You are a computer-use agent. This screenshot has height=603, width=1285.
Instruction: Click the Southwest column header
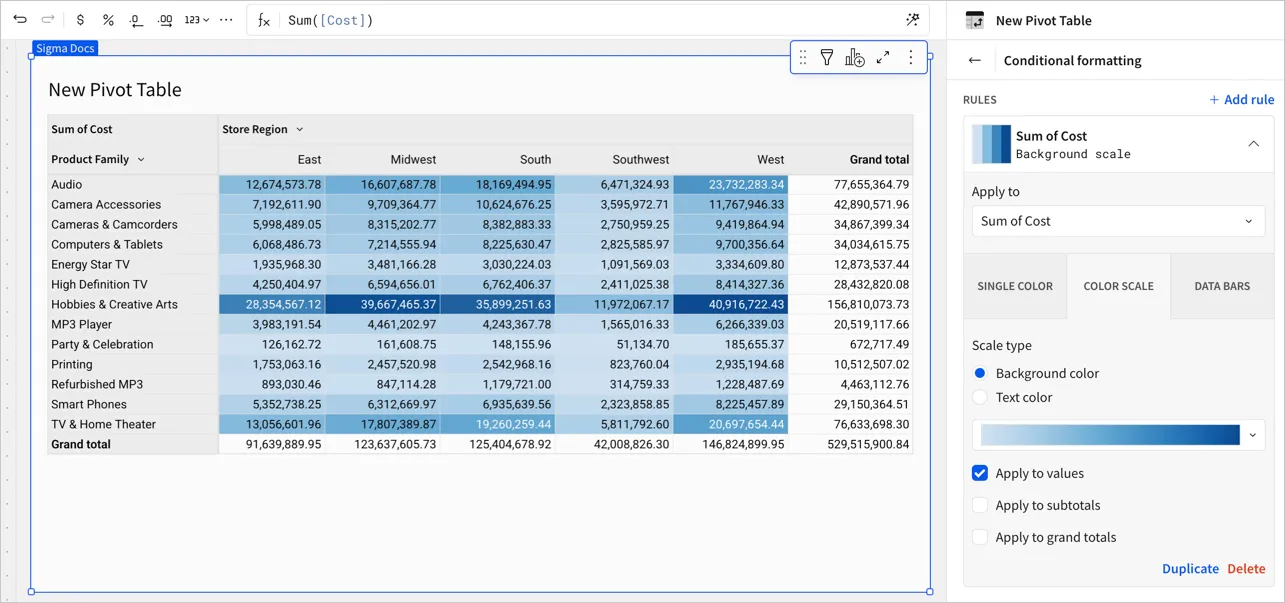pos(641,159)
